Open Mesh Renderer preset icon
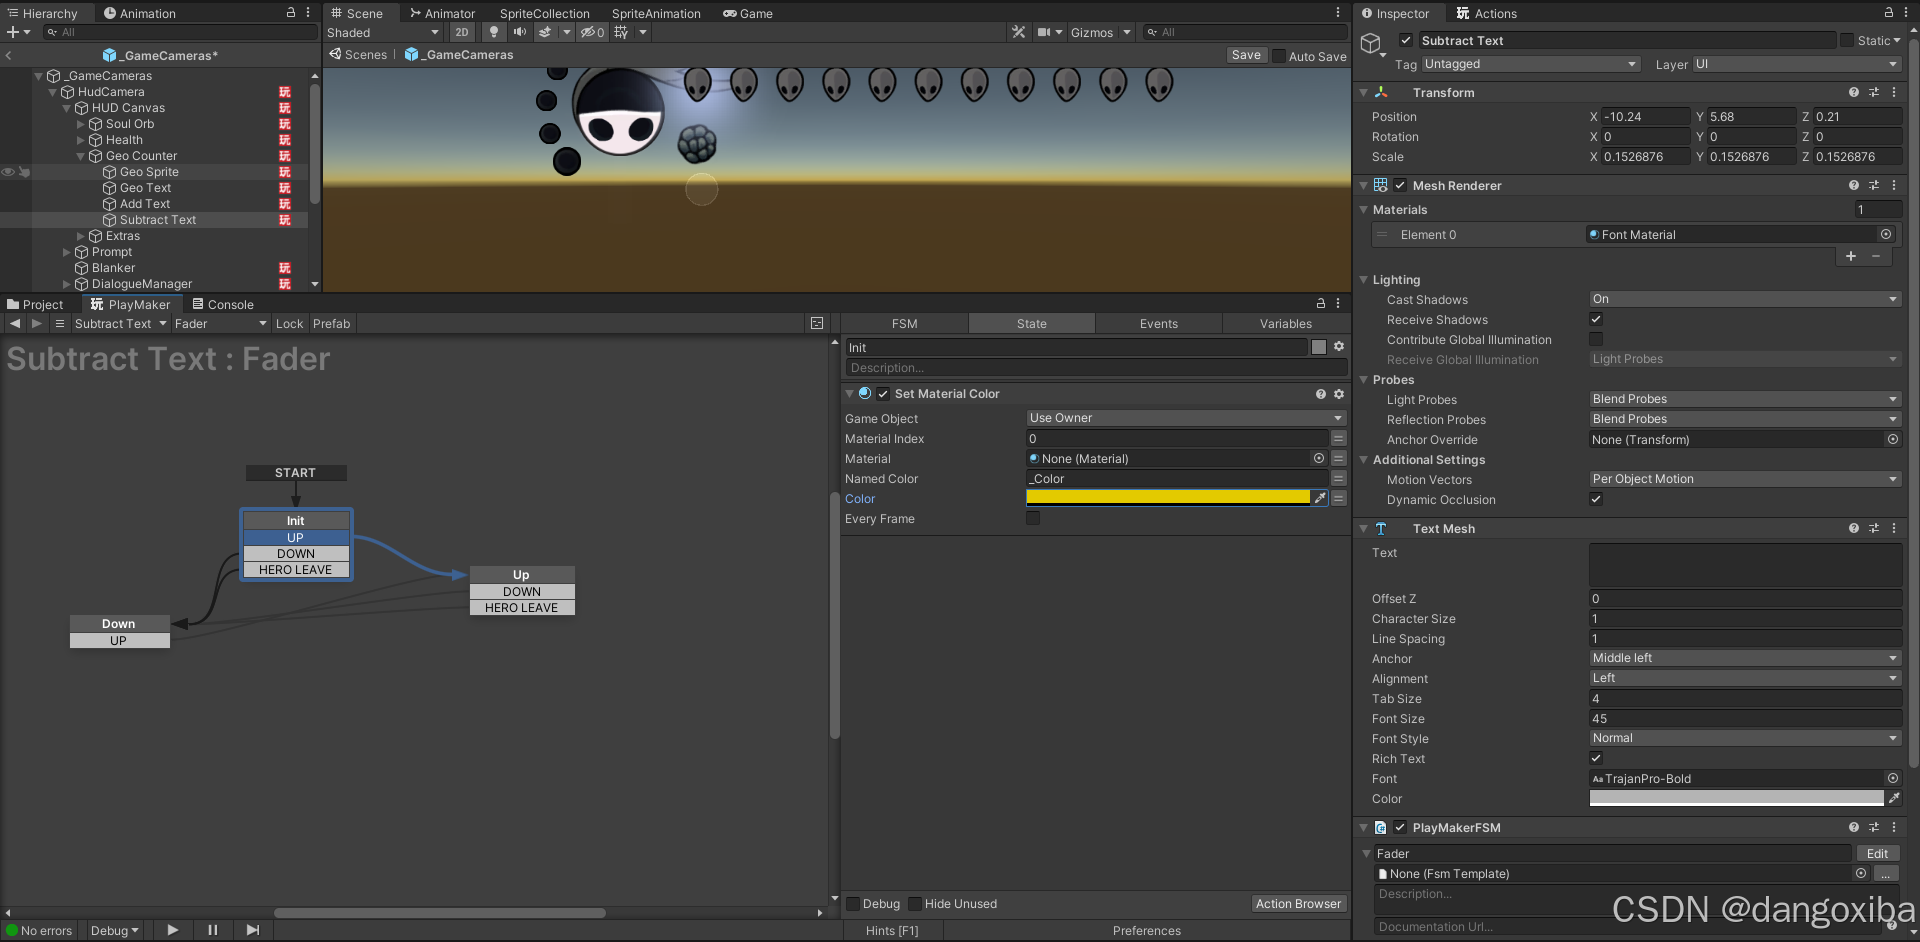1920x942 pixels. 1874,185
